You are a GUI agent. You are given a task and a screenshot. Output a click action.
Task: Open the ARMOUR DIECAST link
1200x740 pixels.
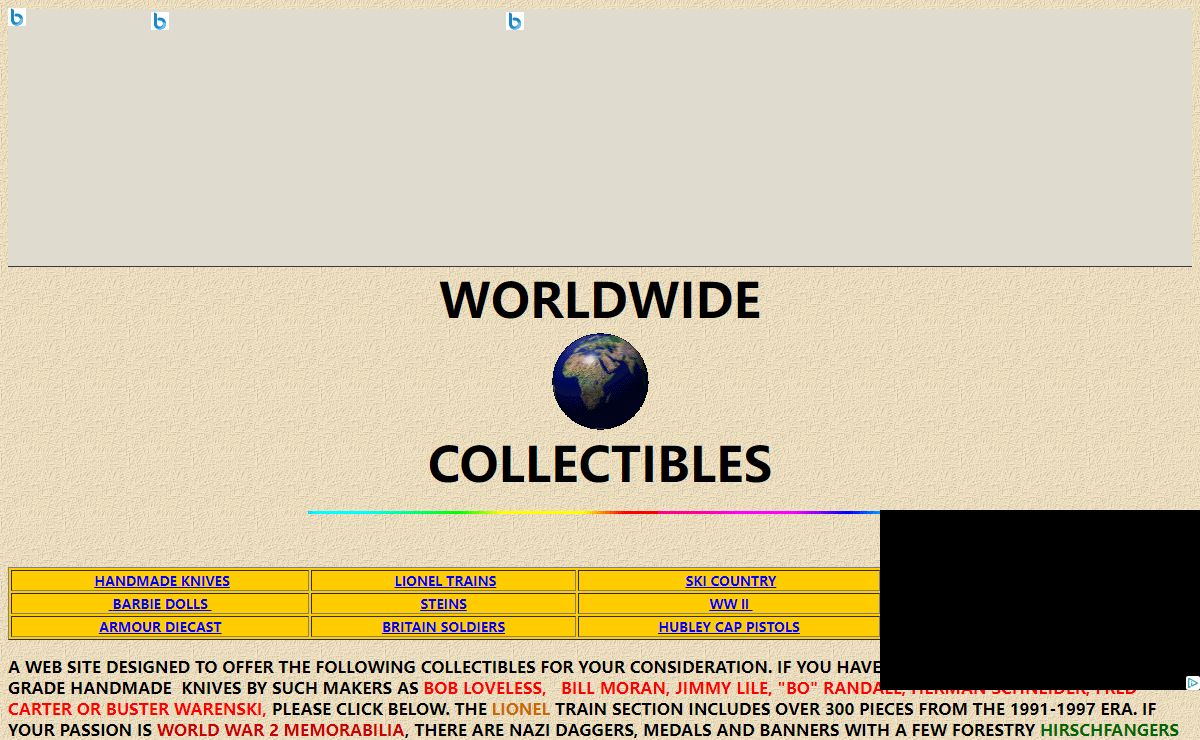(x=160, y=627)
